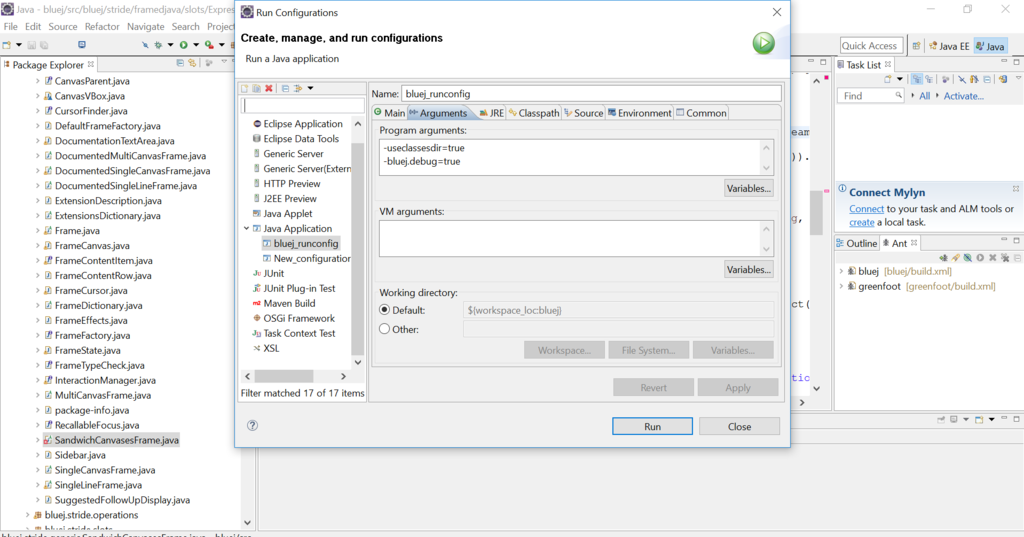This screenshot has width=1024, height=537.
Task: Collapse all configurations in the dialog tree
Action: [285, 88]
